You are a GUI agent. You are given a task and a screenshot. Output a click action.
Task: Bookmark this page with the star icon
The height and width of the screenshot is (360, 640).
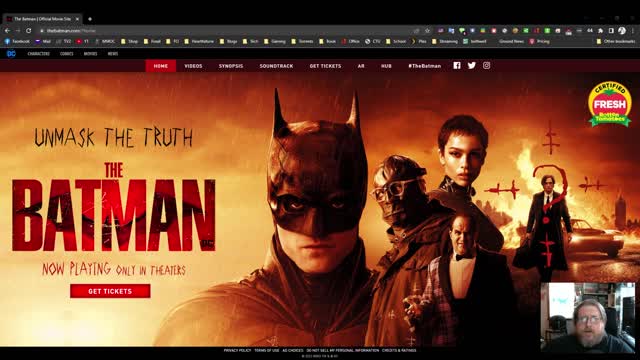point(427,31)
